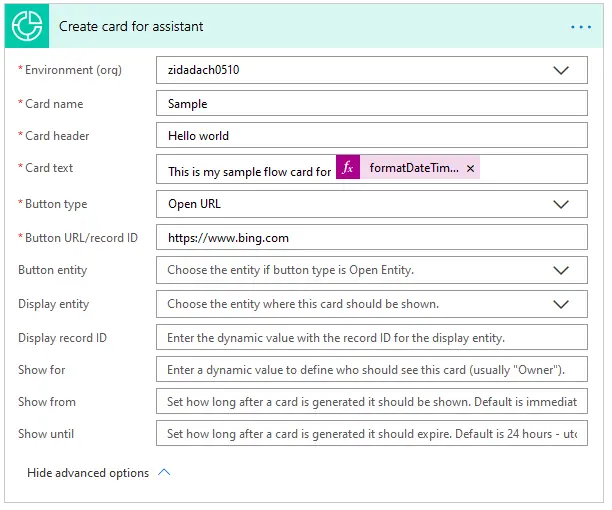Click the Button URL/record ID field

pyautogui.click(x=372, y=238)
